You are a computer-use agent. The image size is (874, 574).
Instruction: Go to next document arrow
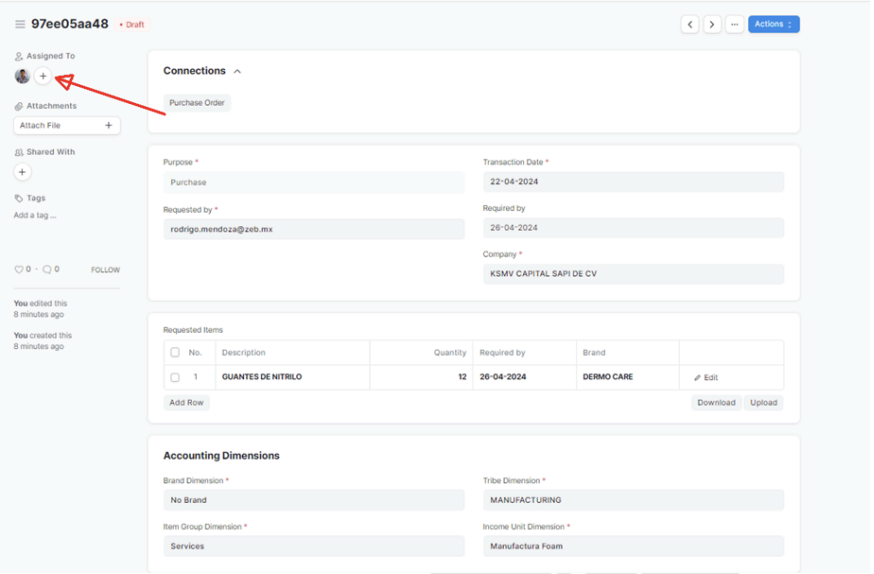coord(712,24)
